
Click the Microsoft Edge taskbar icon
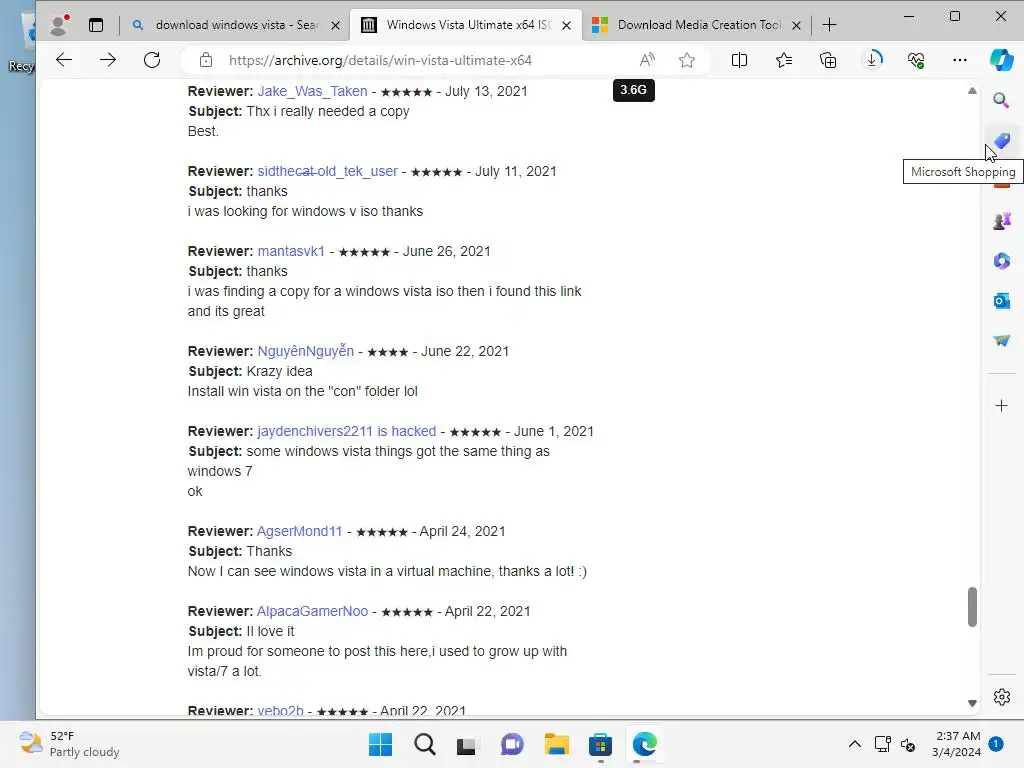(x=644, y=744)
